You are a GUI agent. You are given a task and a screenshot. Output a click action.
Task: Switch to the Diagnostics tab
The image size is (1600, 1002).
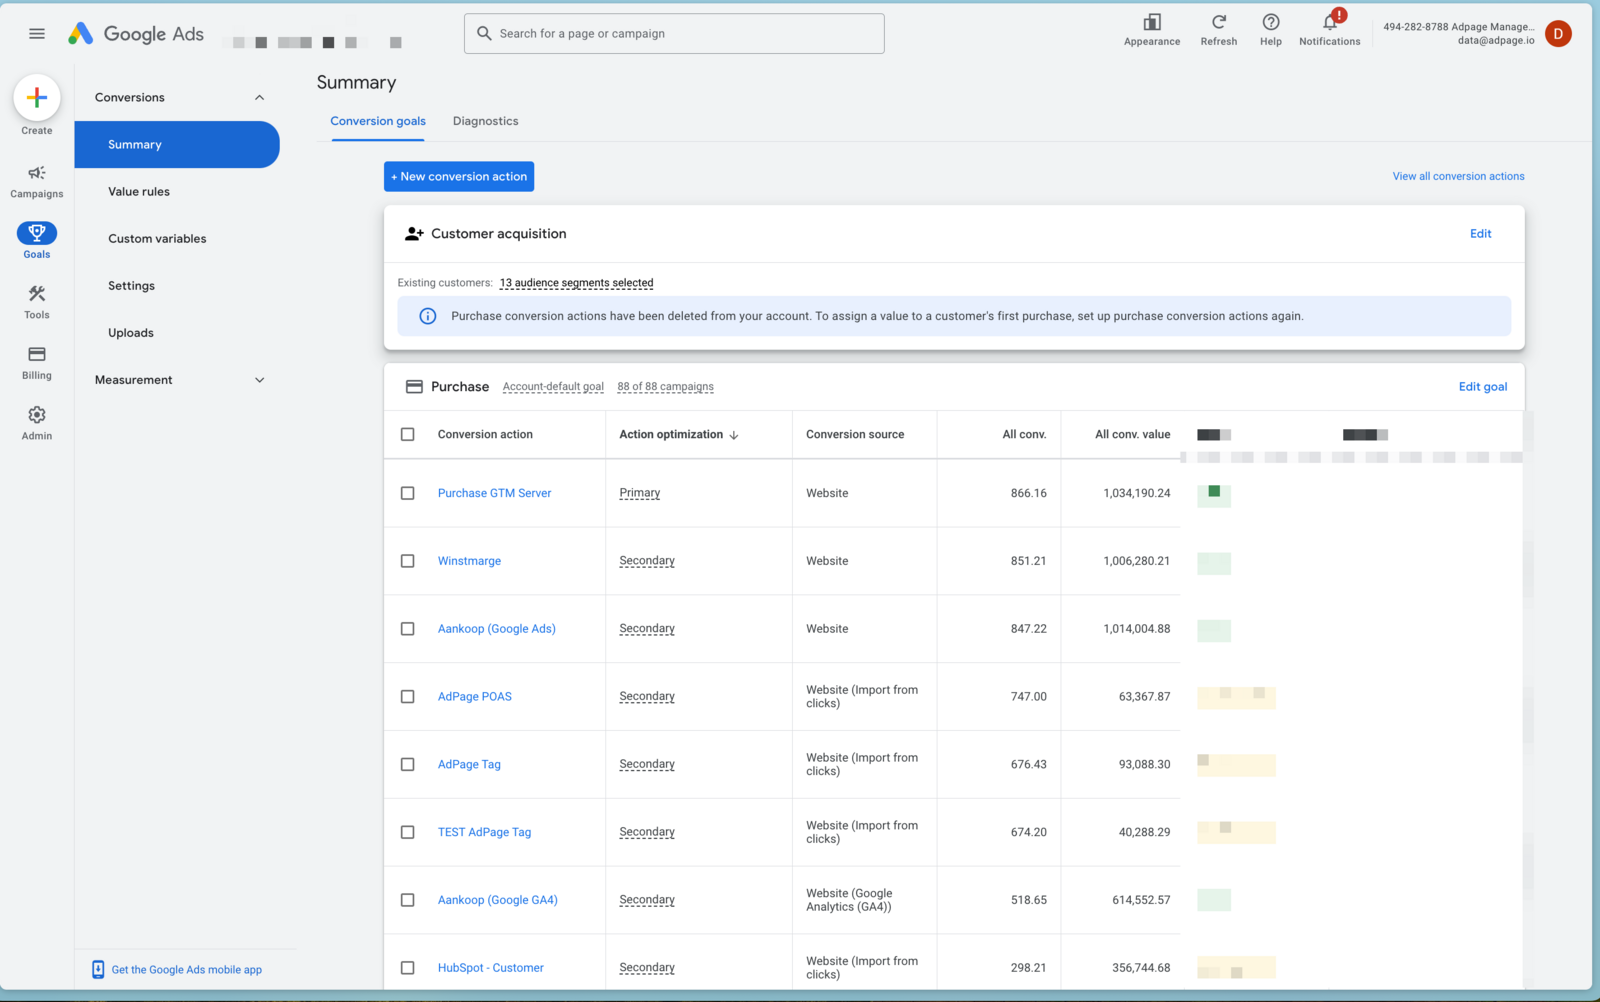(x=485, y=121)
